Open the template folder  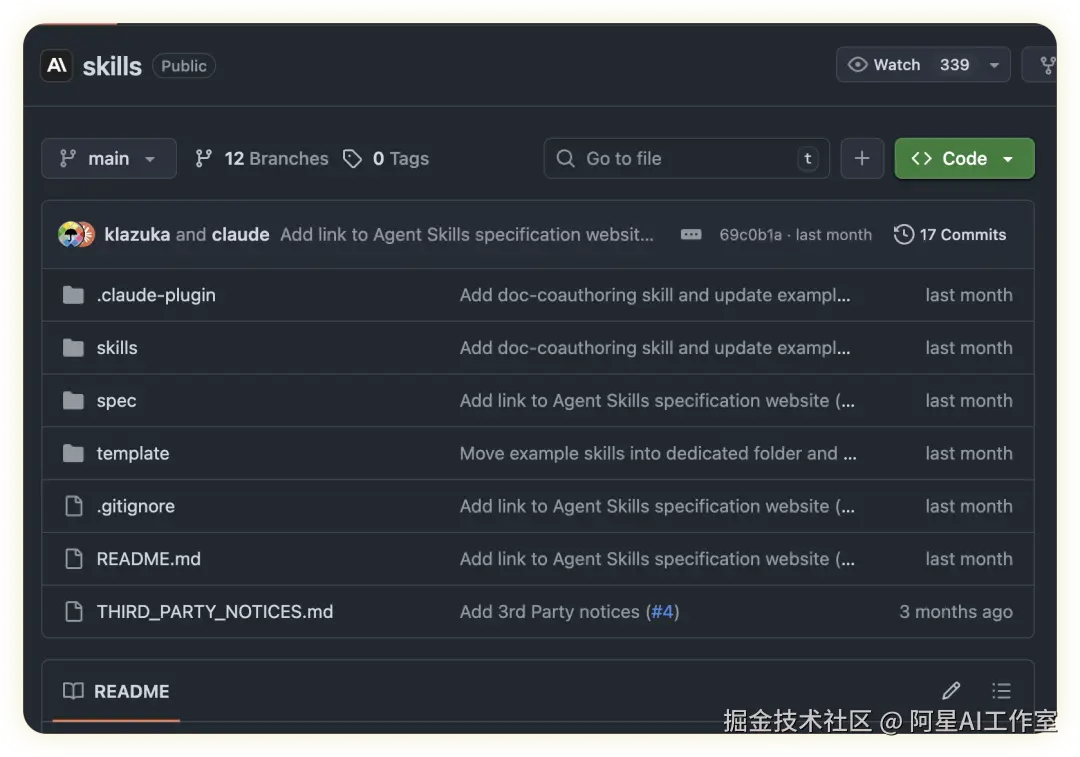point(133,453)
